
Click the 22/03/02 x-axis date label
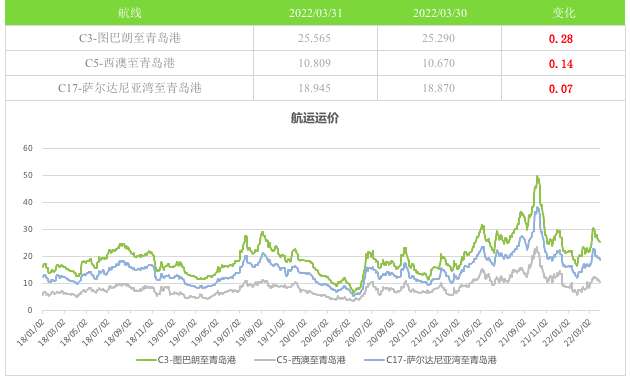click(x=578, y=333)
